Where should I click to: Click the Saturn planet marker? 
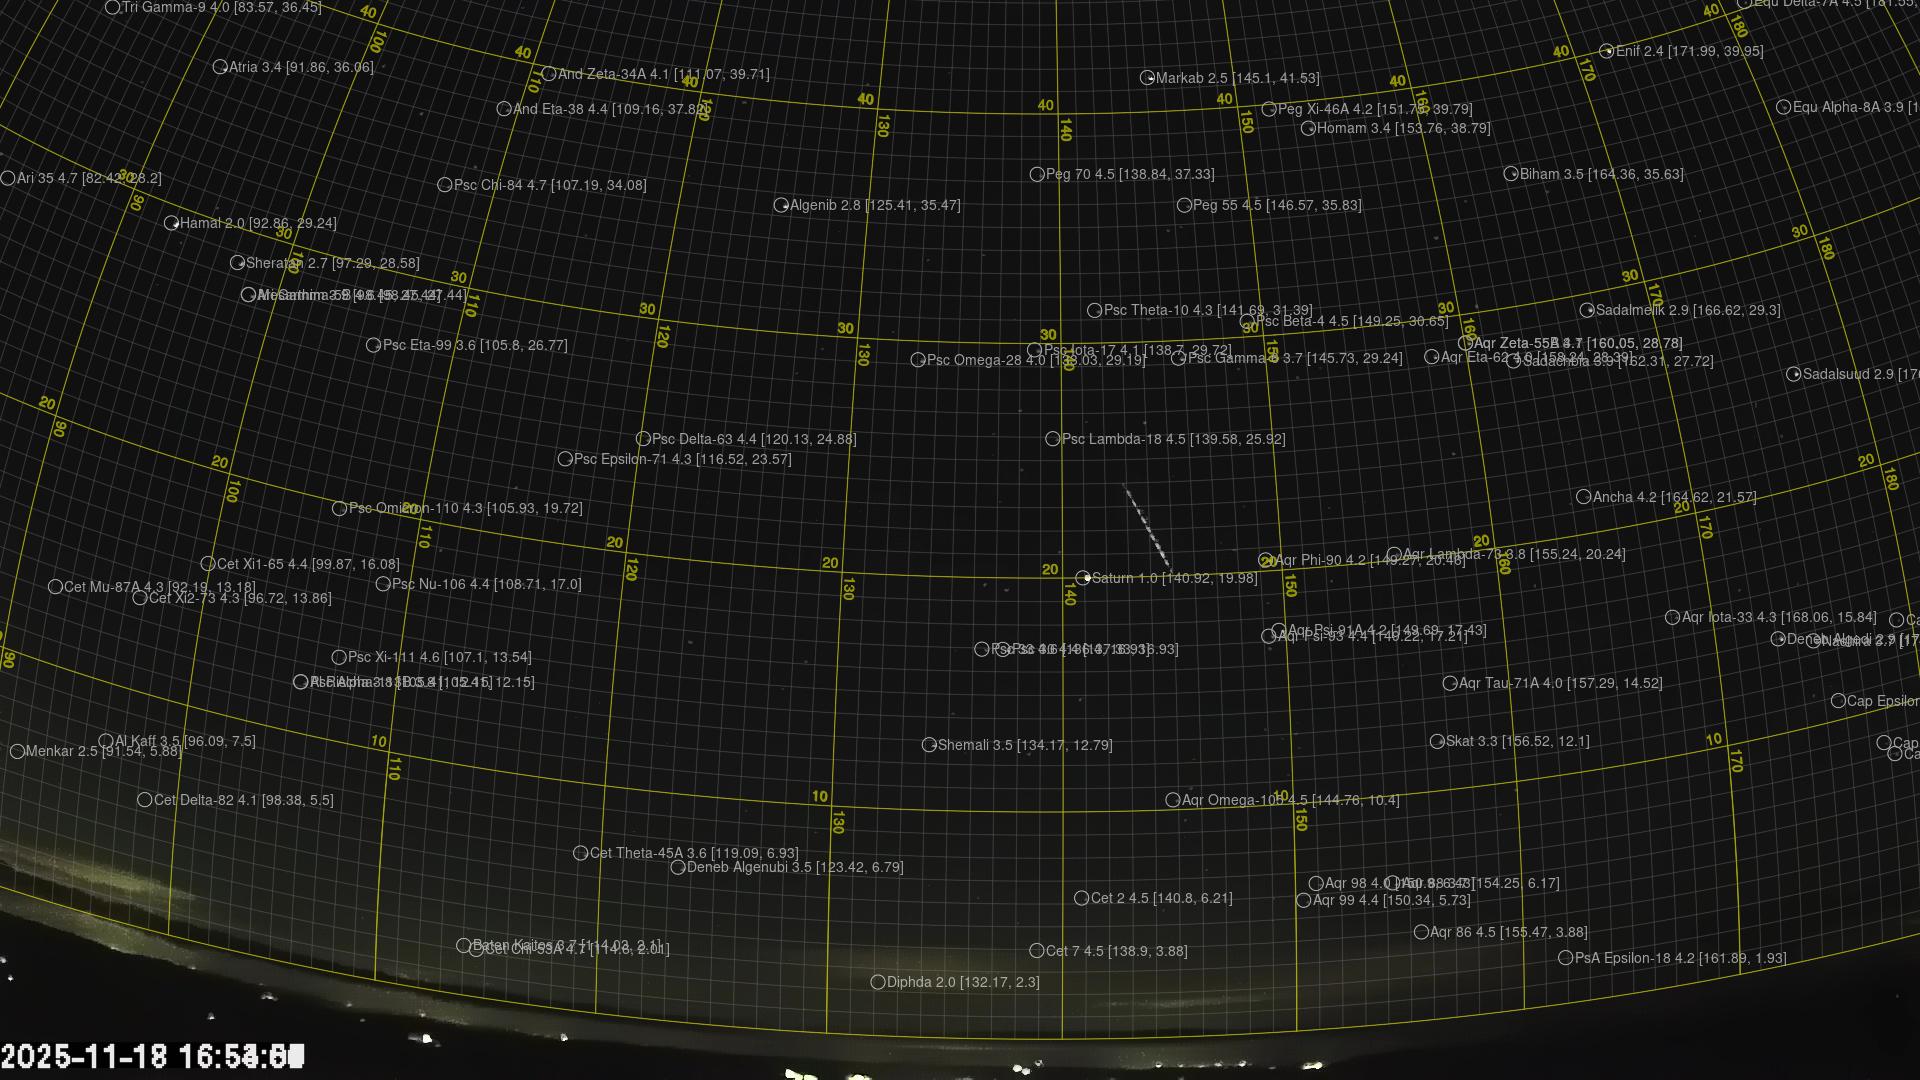[x=1083, y=578]
